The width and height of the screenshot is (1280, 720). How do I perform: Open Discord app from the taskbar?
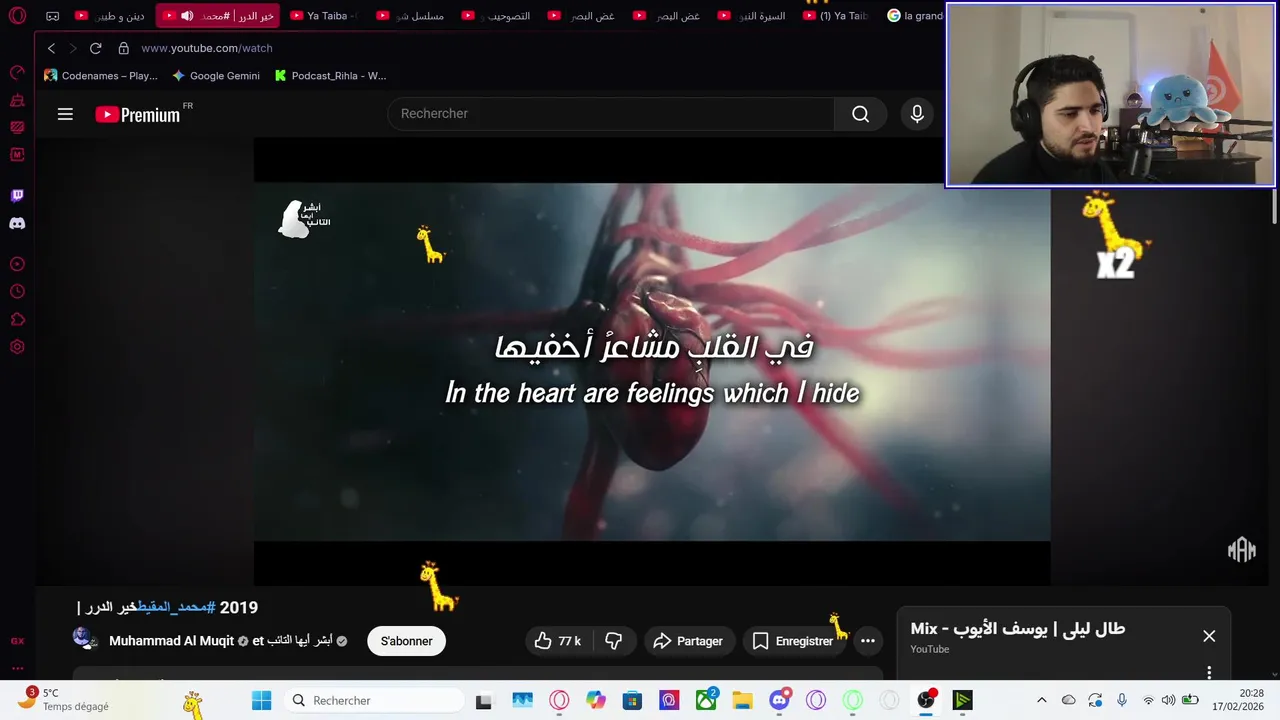click(780, 700)
